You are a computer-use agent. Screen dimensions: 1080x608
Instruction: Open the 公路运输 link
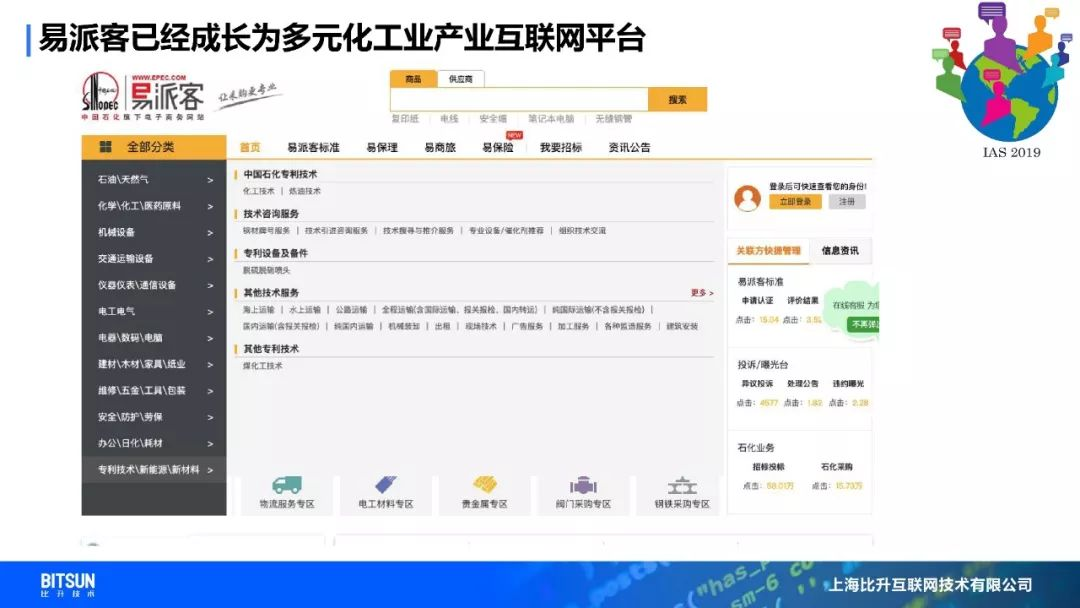351,310
